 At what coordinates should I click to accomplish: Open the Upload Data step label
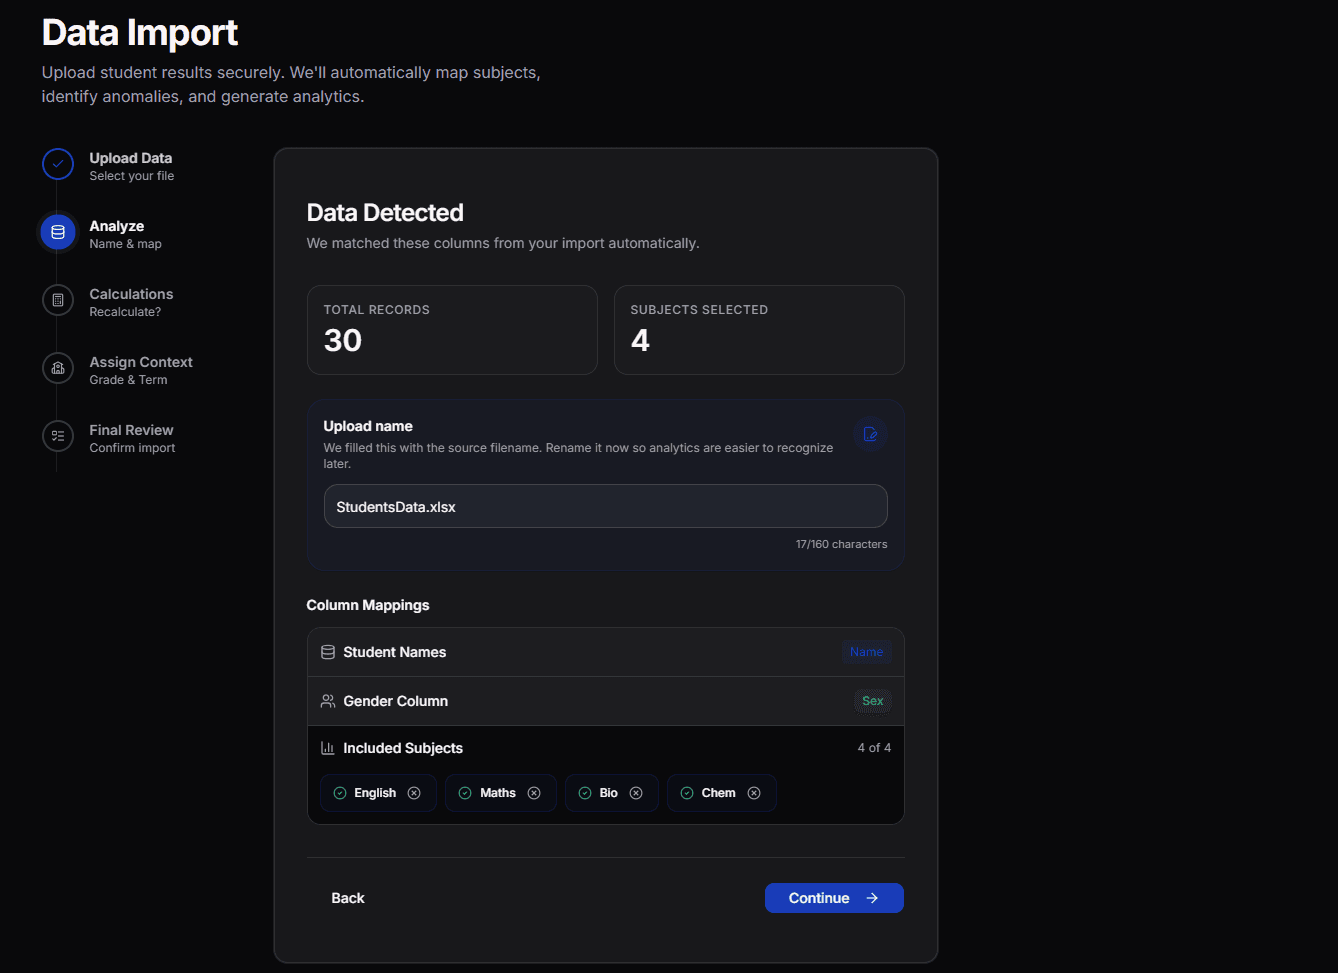(131, 158)
